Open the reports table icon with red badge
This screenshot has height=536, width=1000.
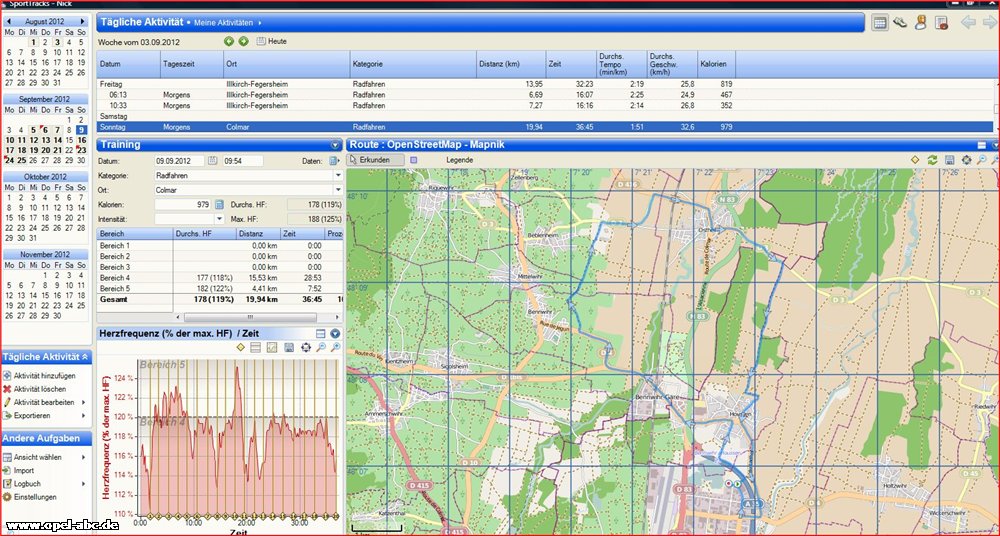coord(941,23)
